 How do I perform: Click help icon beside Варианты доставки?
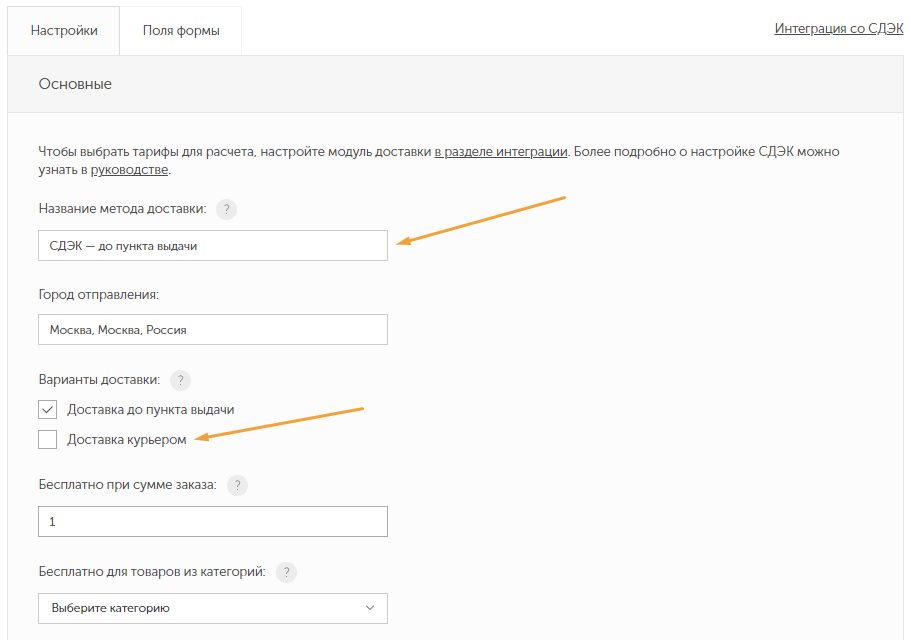click(180, 380)
